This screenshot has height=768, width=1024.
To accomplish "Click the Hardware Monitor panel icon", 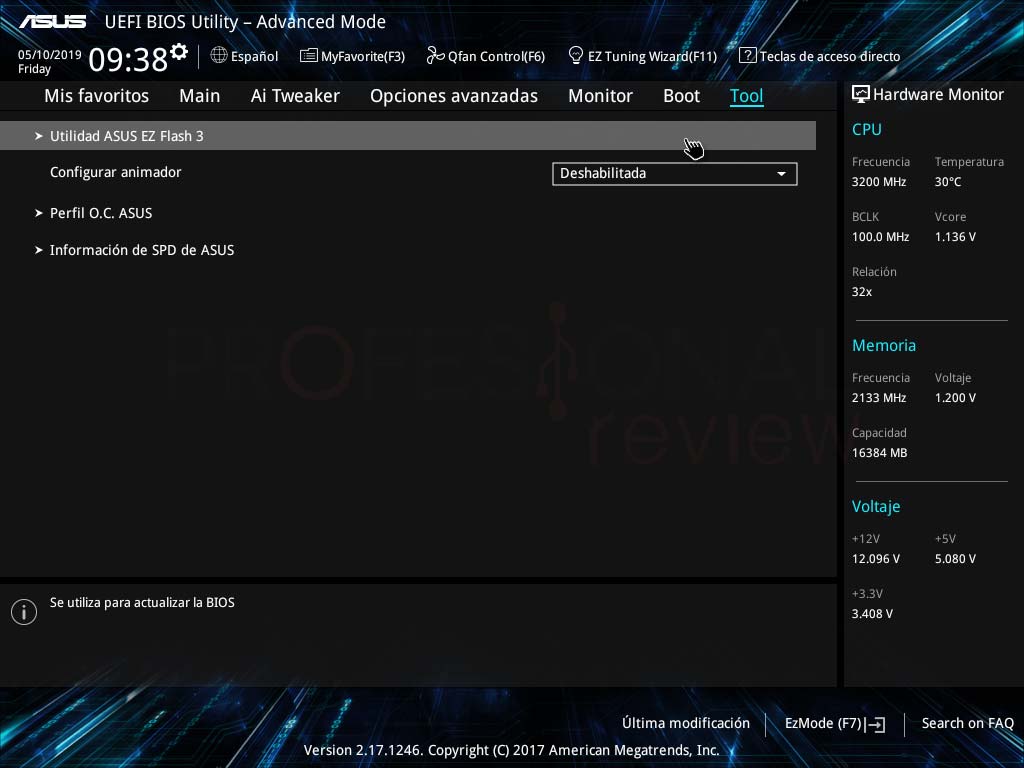I will coord(860,93).
